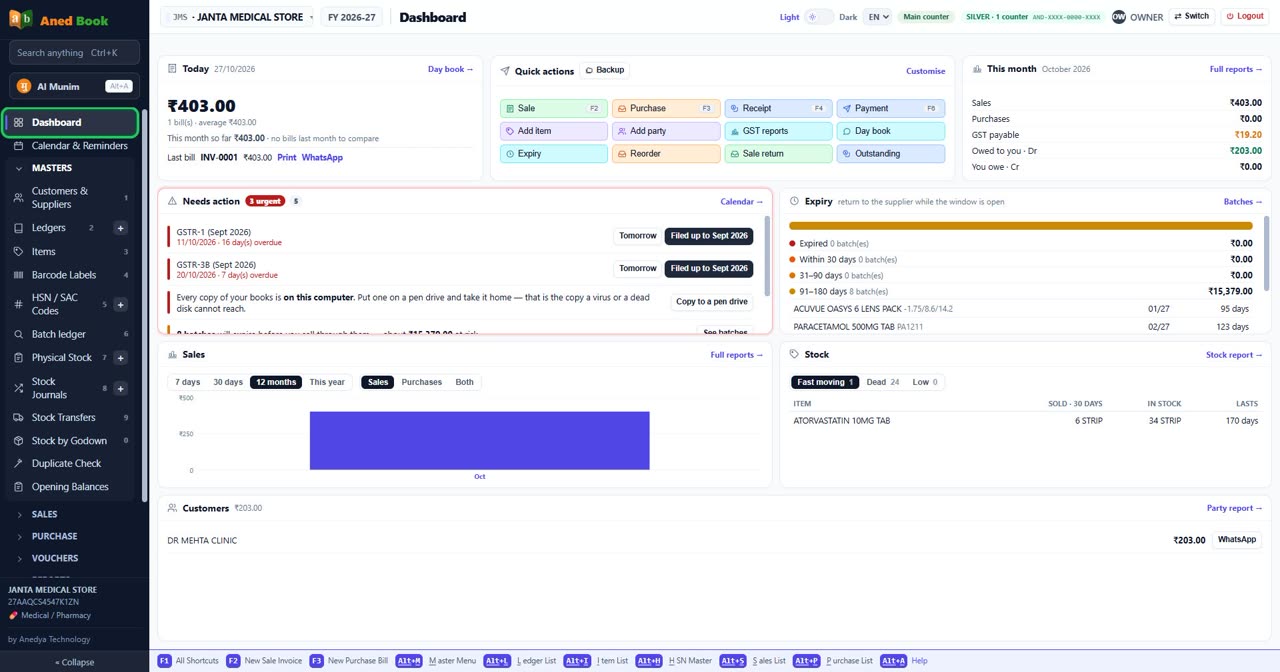Open the AI Munim assistant
1280x672 pixels.
coord(74,86)
